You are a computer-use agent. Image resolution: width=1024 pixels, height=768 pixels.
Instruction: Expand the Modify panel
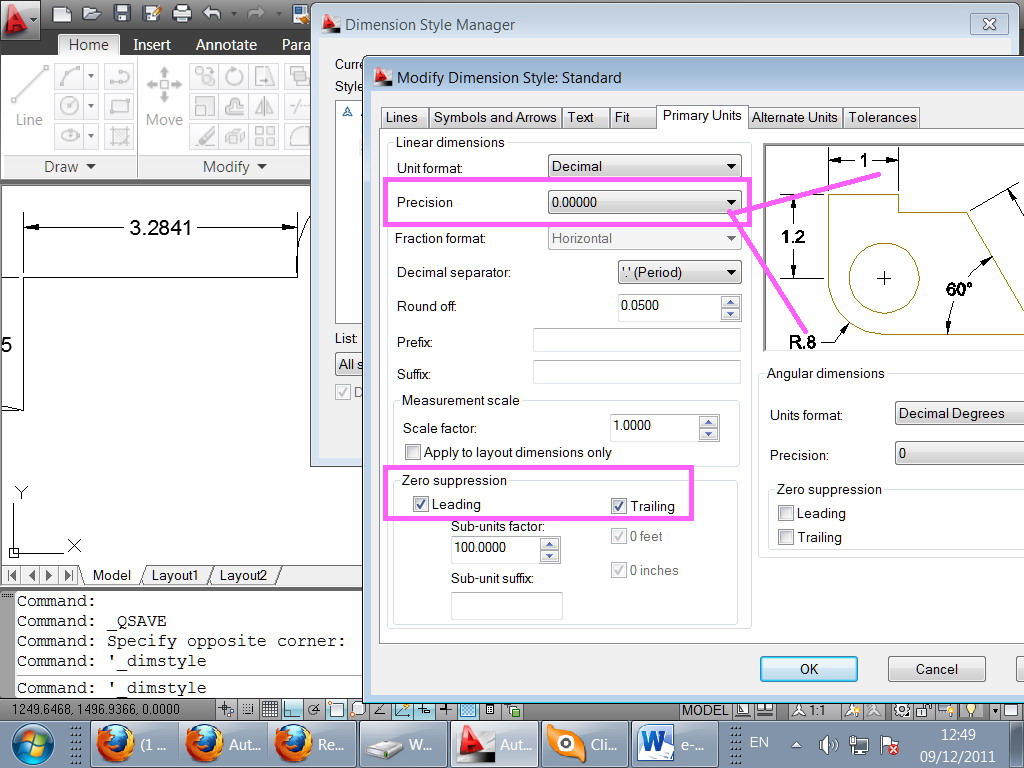click(234, 167)
